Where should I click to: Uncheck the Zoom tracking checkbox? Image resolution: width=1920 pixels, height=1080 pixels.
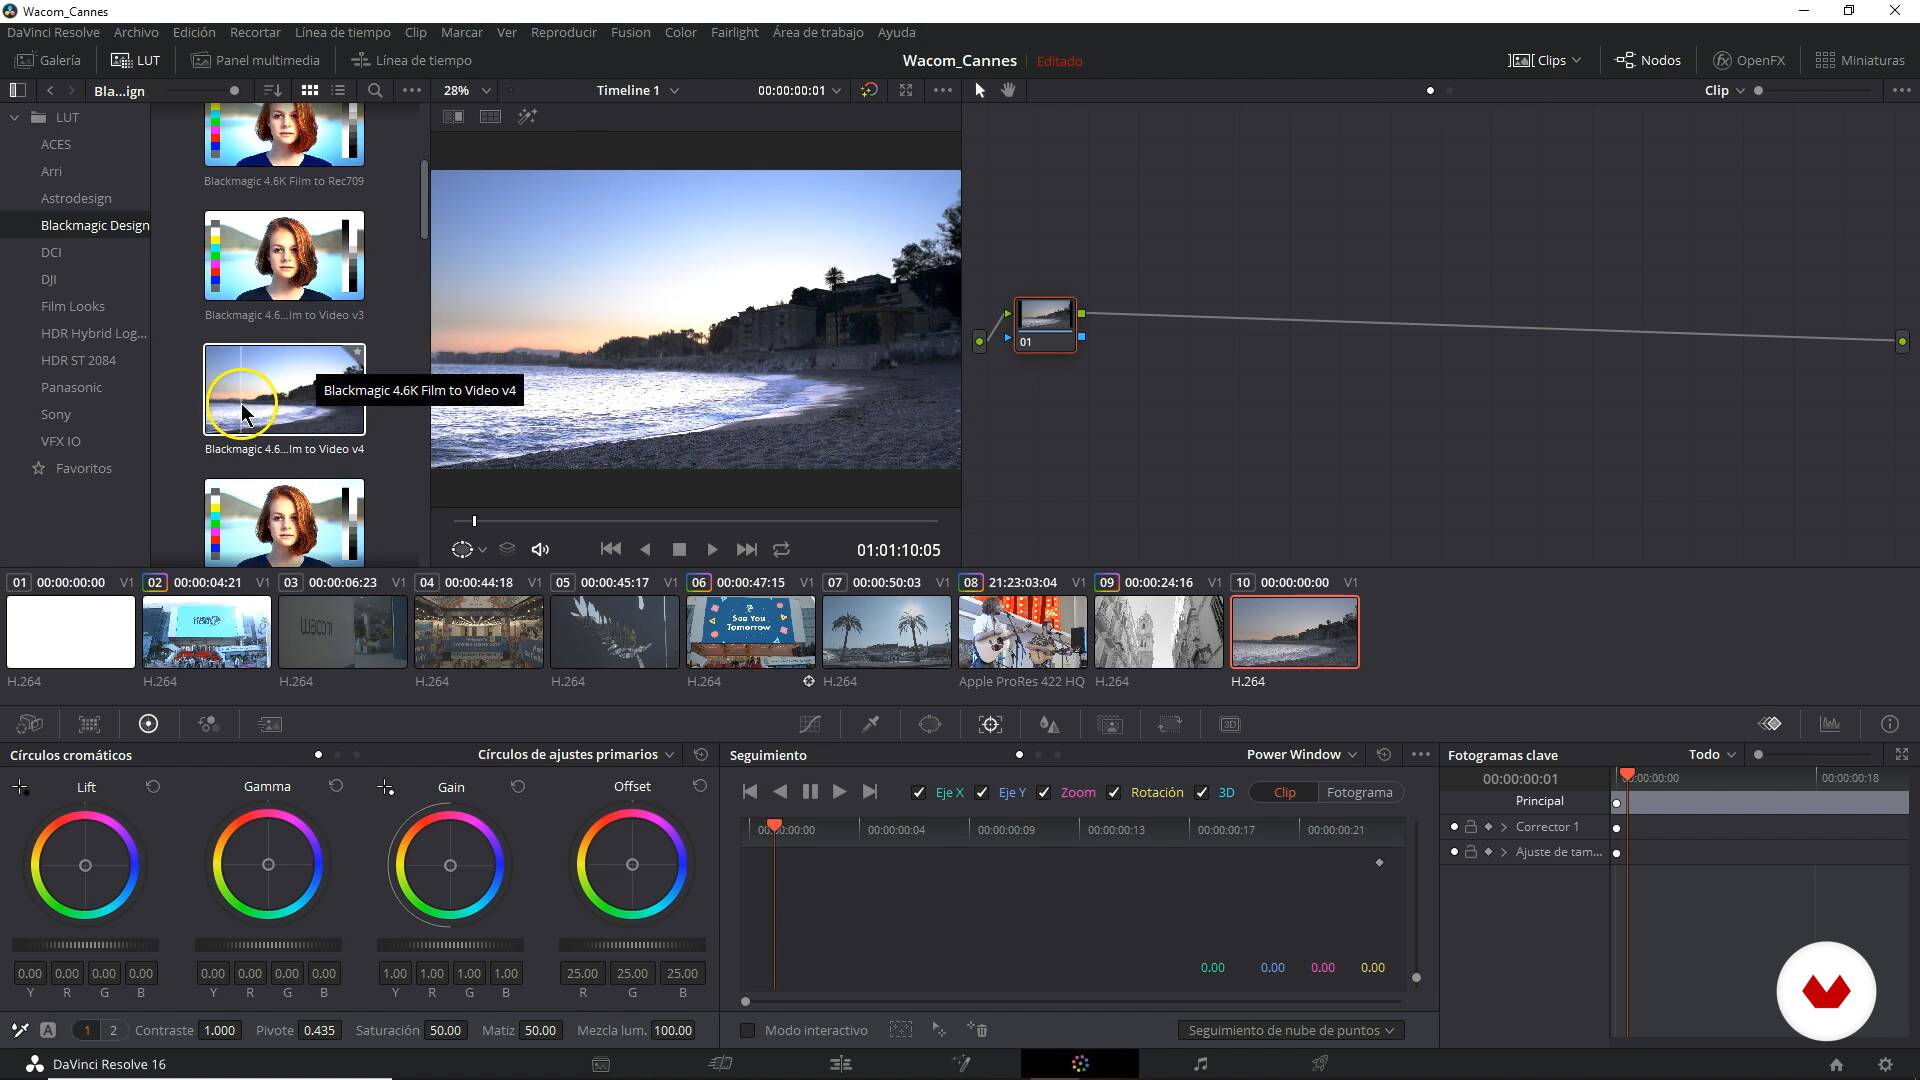tap(1043, 792)
